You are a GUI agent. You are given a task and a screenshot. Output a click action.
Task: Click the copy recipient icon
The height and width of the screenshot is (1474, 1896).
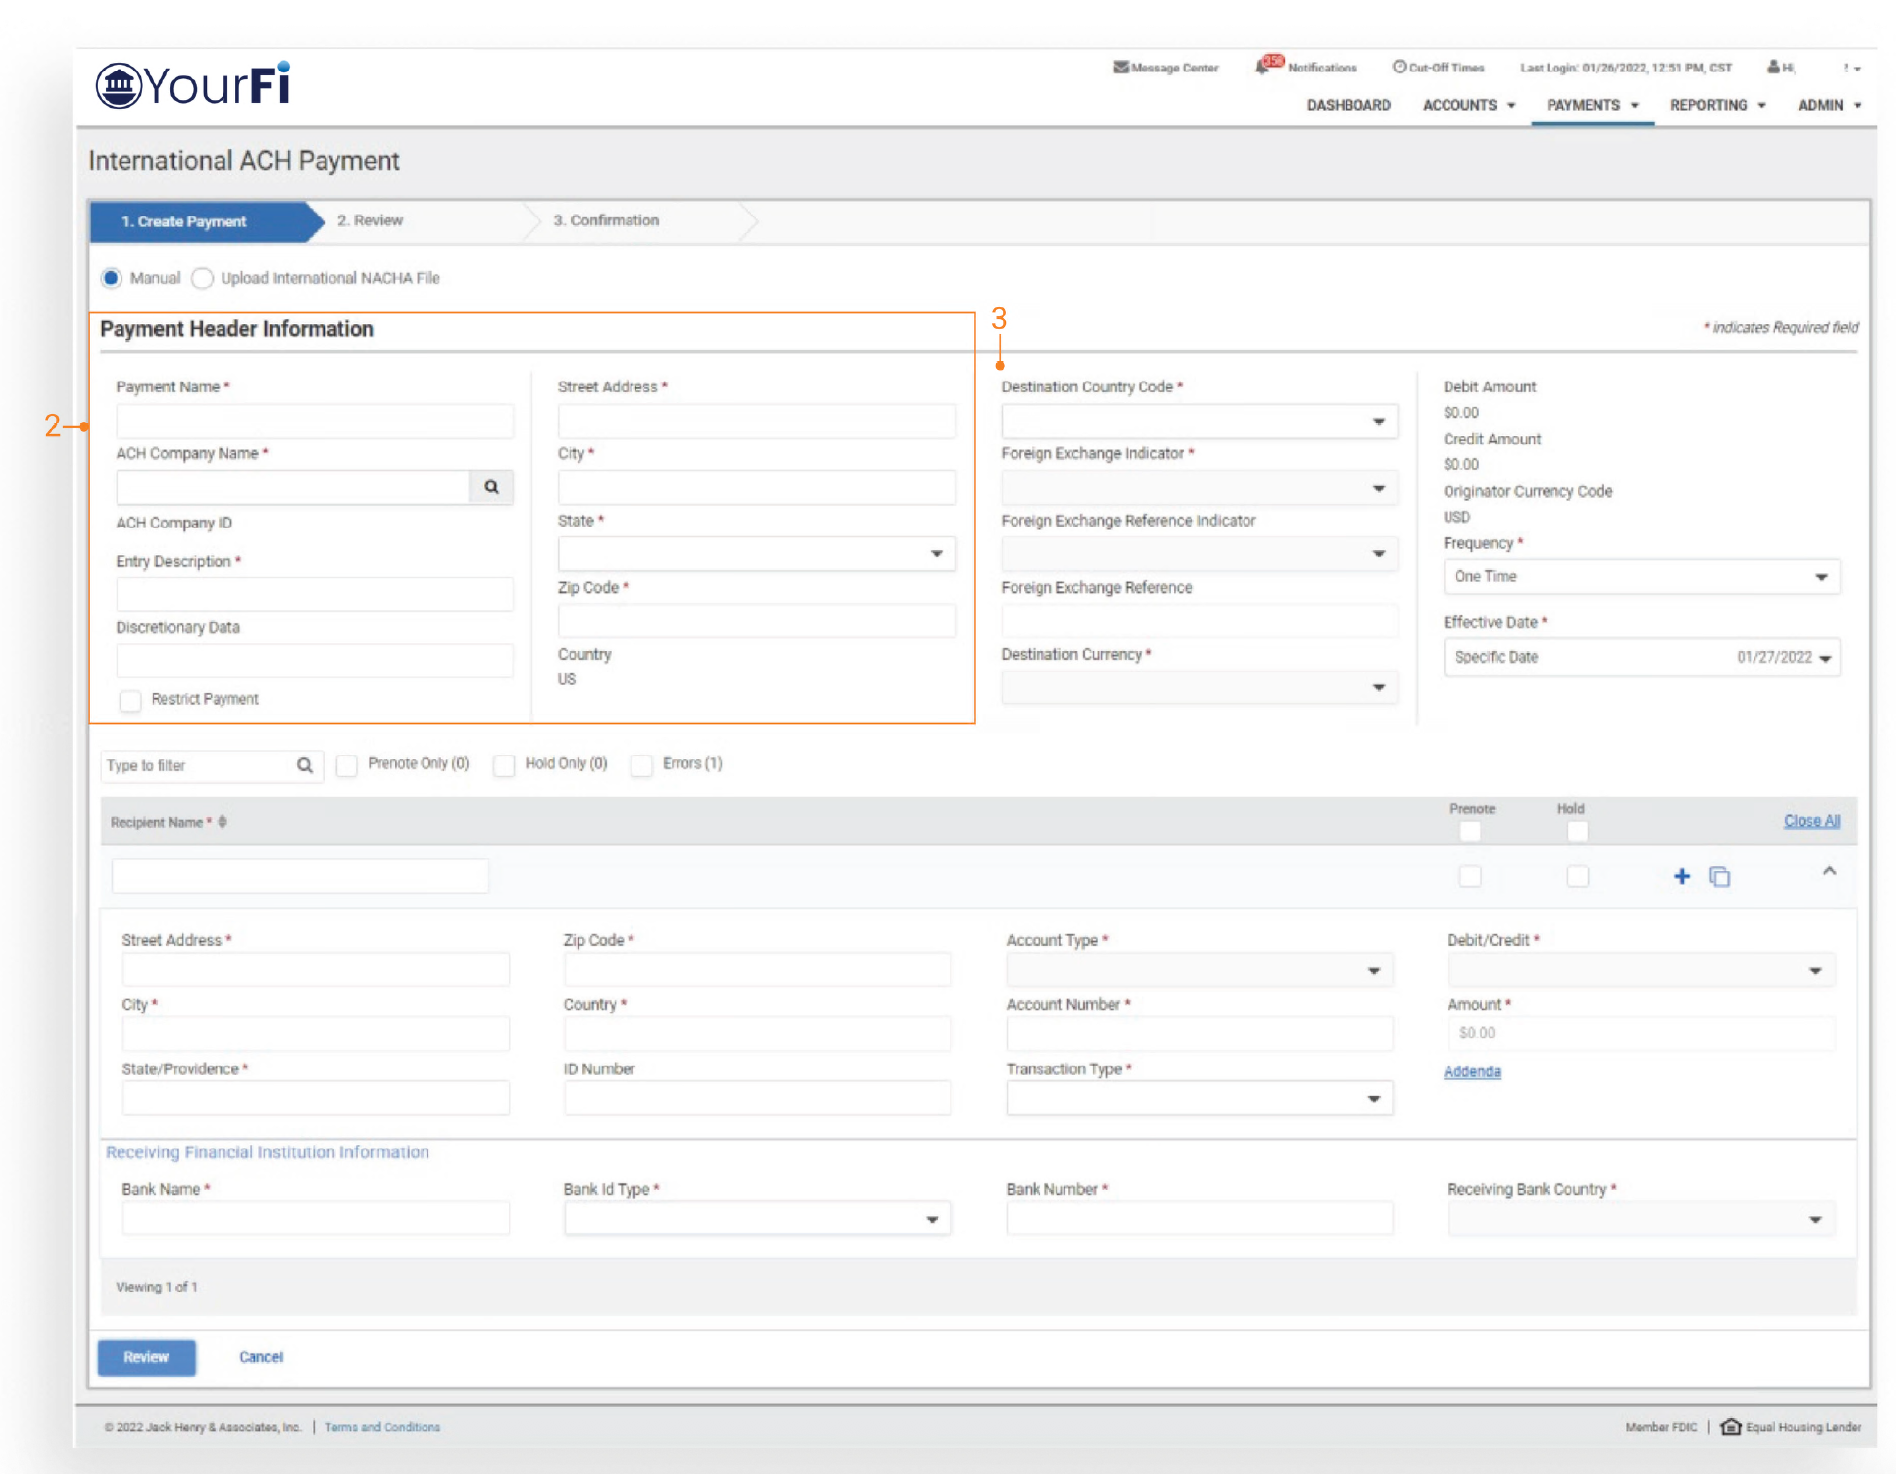click(1719, 877)
